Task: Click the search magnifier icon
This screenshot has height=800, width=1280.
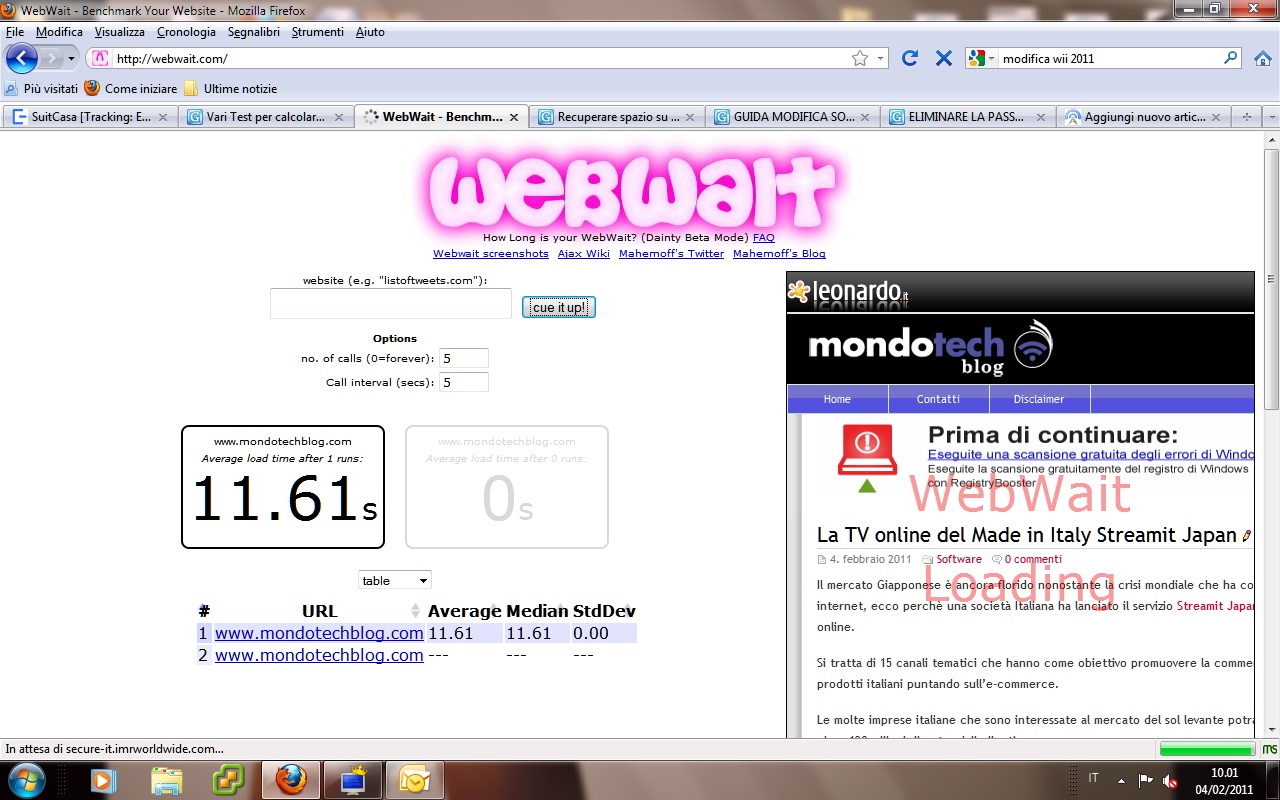Action: tap(1231, 58)
